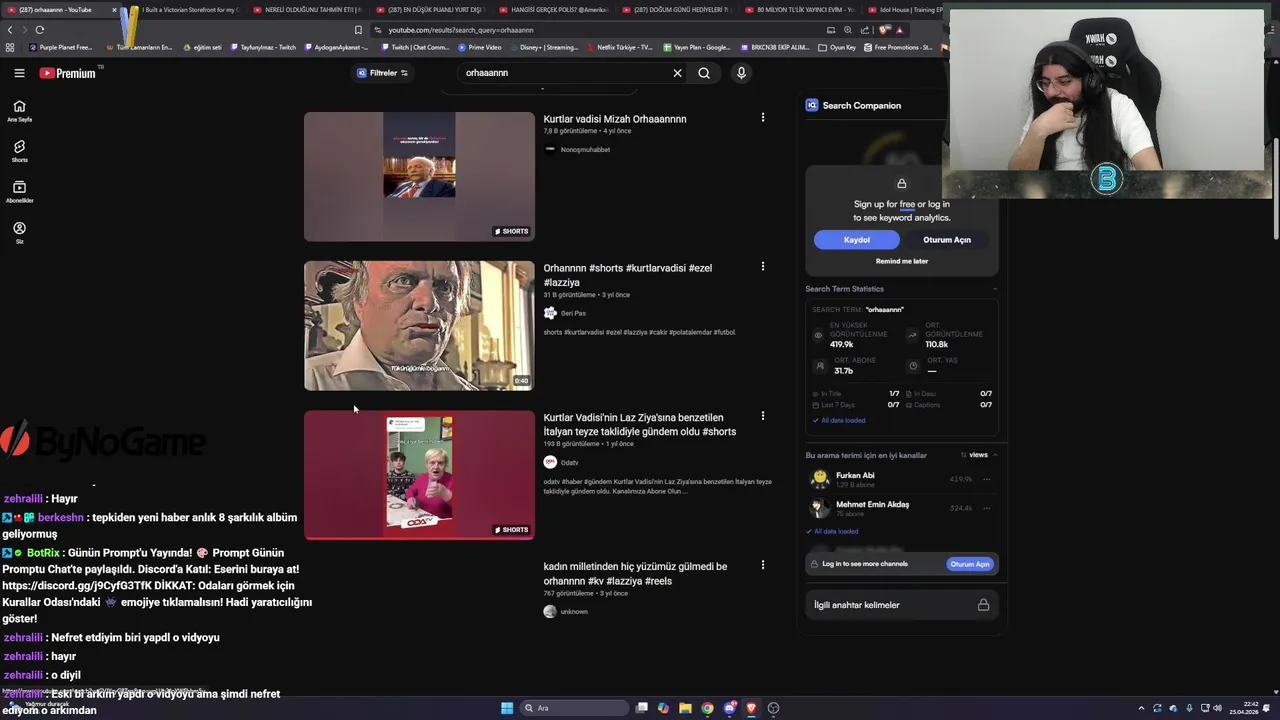Click the taskbar Ara search box

click(573, 708)
